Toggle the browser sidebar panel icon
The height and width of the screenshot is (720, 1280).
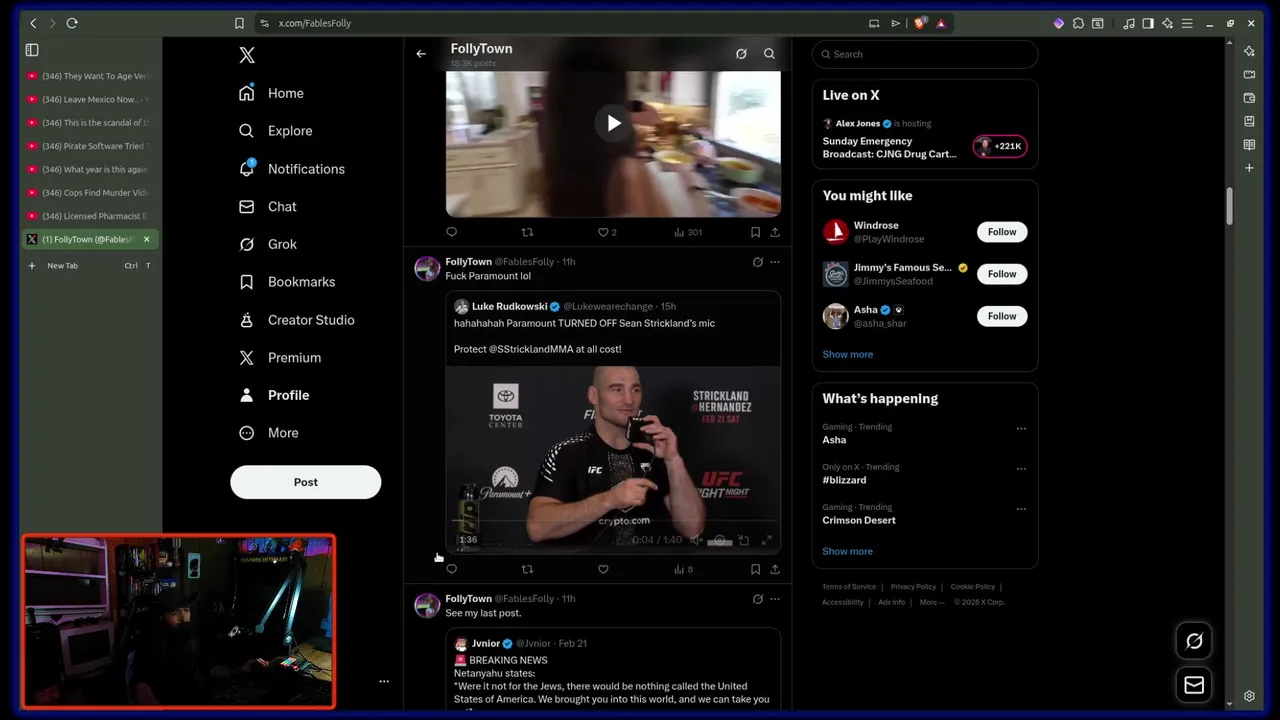pyautogui.click(x=1148, y=23)
